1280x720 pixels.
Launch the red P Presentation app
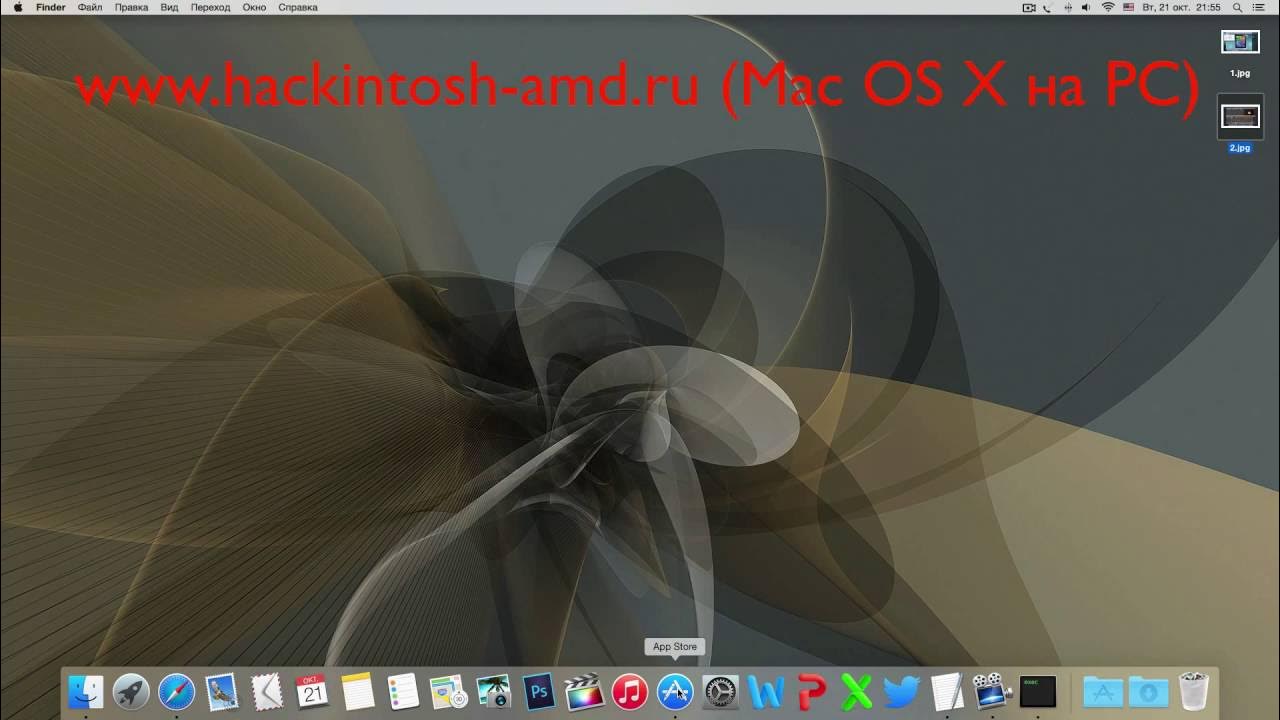(x=811, y=691)
